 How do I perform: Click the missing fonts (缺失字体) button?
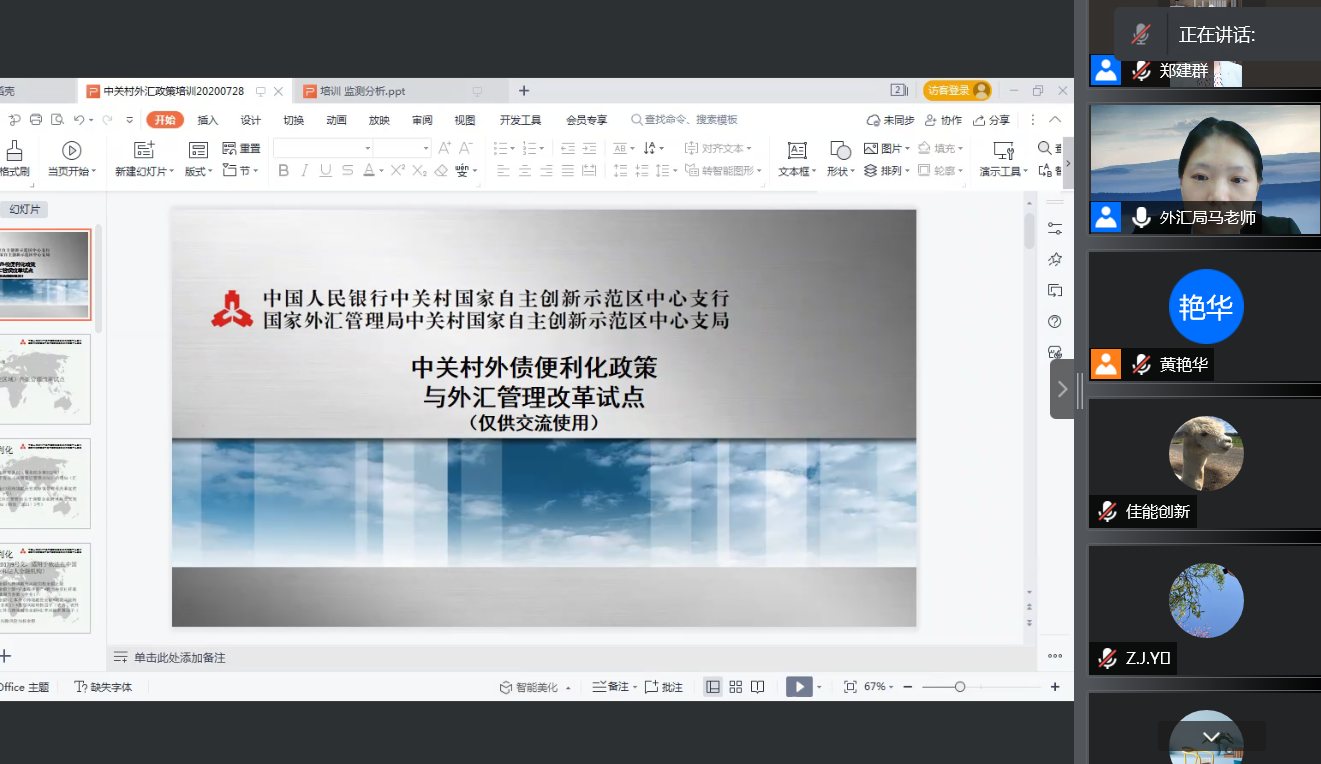click(104, 687)
